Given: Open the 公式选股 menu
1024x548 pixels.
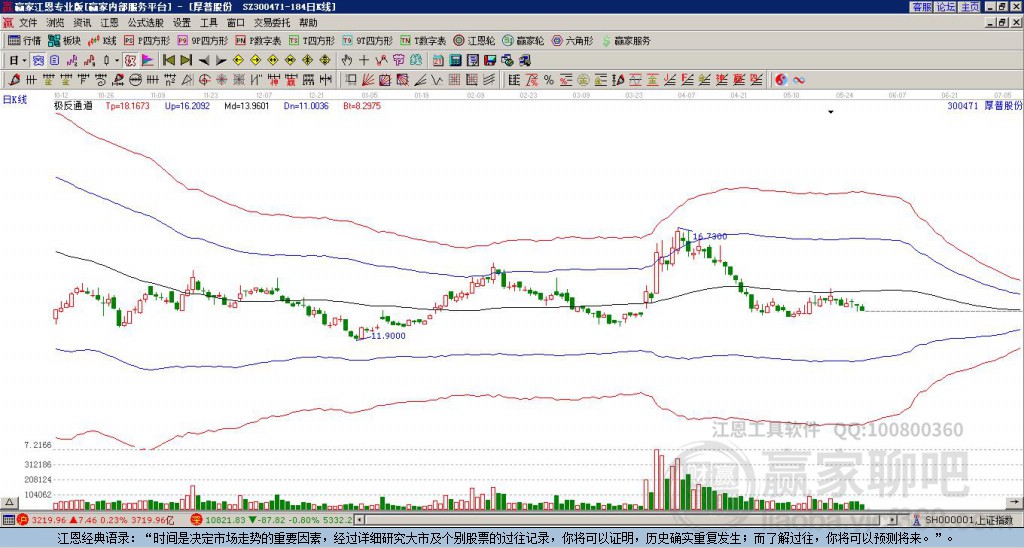Looking at the screenshot, I should (x=145, y=22).
